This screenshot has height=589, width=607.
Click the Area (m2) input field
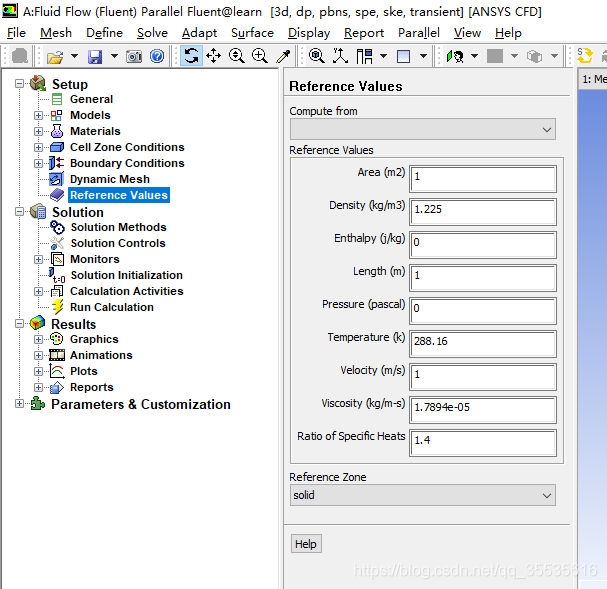click(x=483, y=179)
